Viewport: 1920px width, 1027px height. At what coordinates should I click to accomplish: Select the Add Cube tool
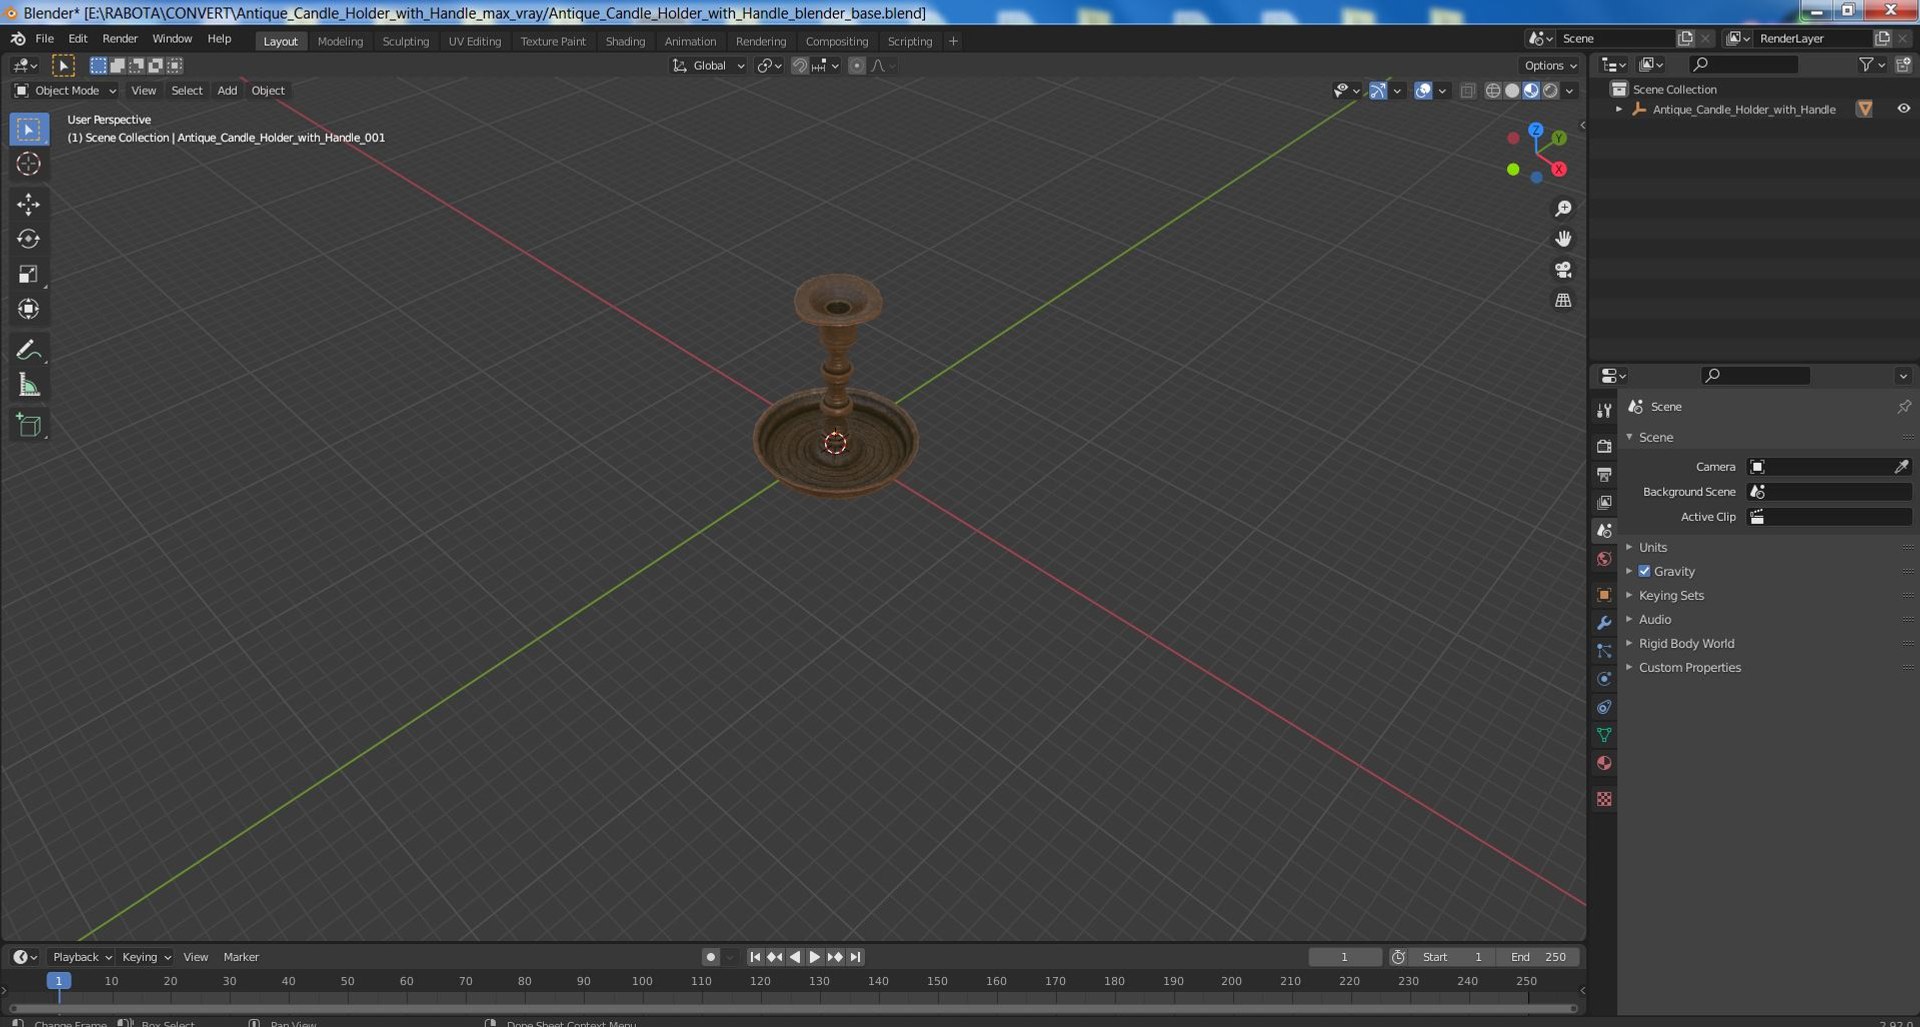click(x=28, y=425)
